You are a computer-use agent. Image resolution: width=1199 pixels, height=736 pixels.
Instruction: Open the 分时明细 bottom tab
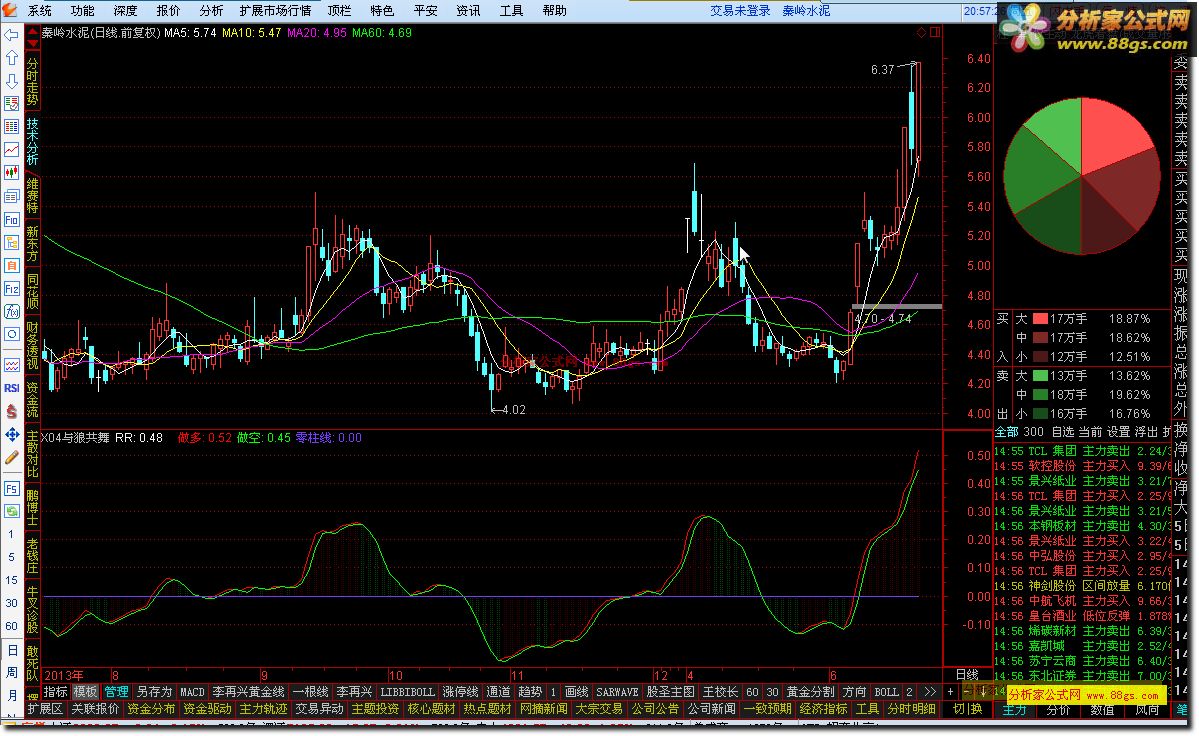[911, 709]
